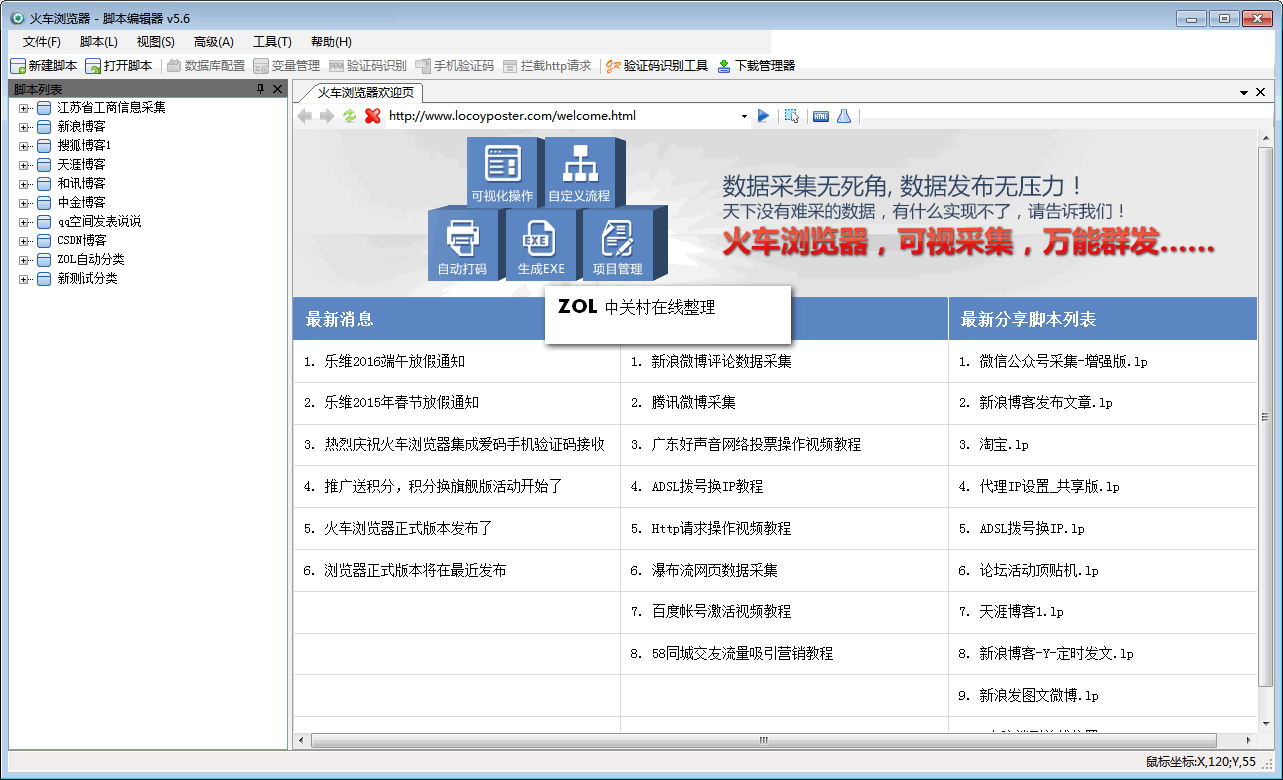
Task: Launch the 验证码识别工具
Action: pos(657,66)
